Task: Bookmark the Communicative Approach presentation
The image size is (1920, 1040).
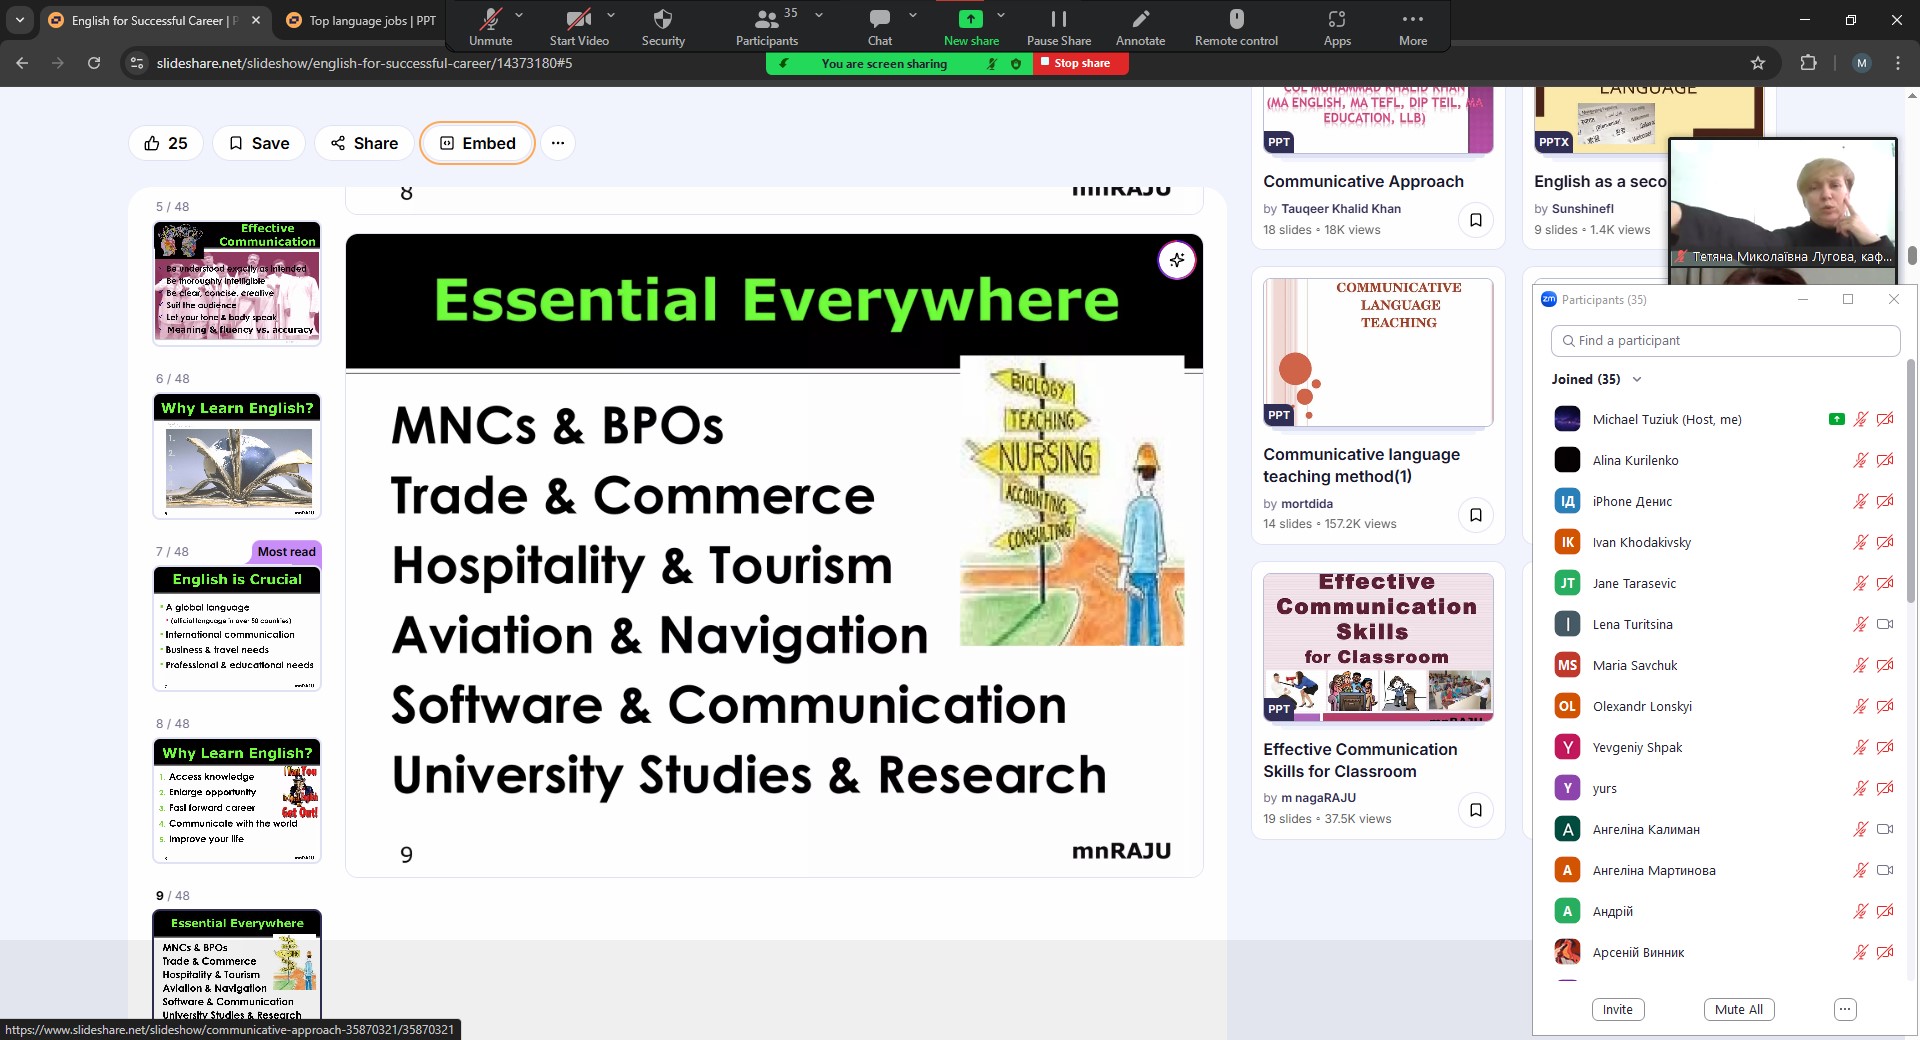Action: (1475, 220)
